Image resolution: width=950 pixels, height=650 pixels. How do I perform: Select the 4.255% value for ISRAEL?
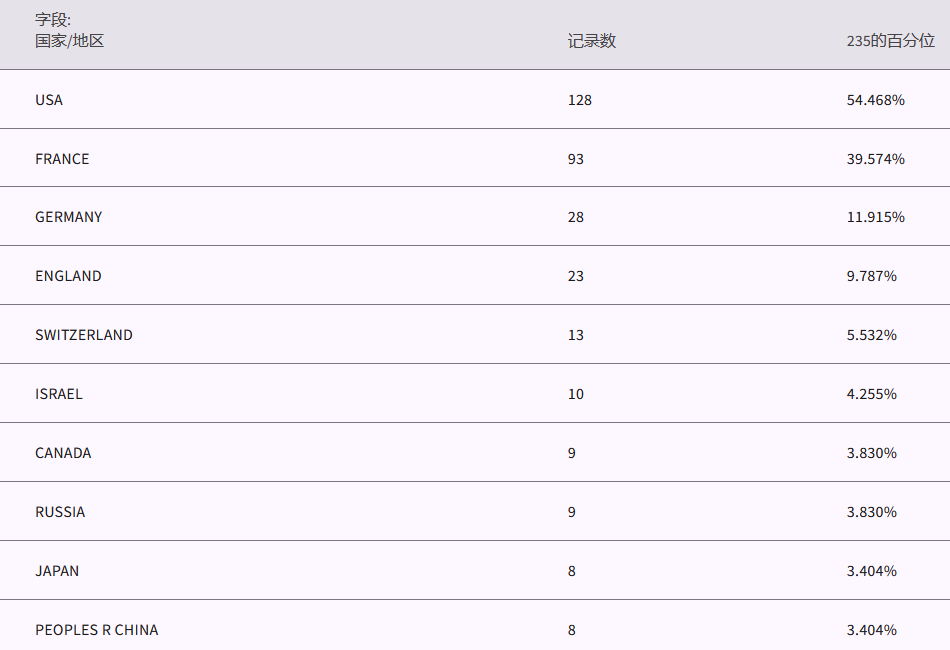tap(871, 394)
